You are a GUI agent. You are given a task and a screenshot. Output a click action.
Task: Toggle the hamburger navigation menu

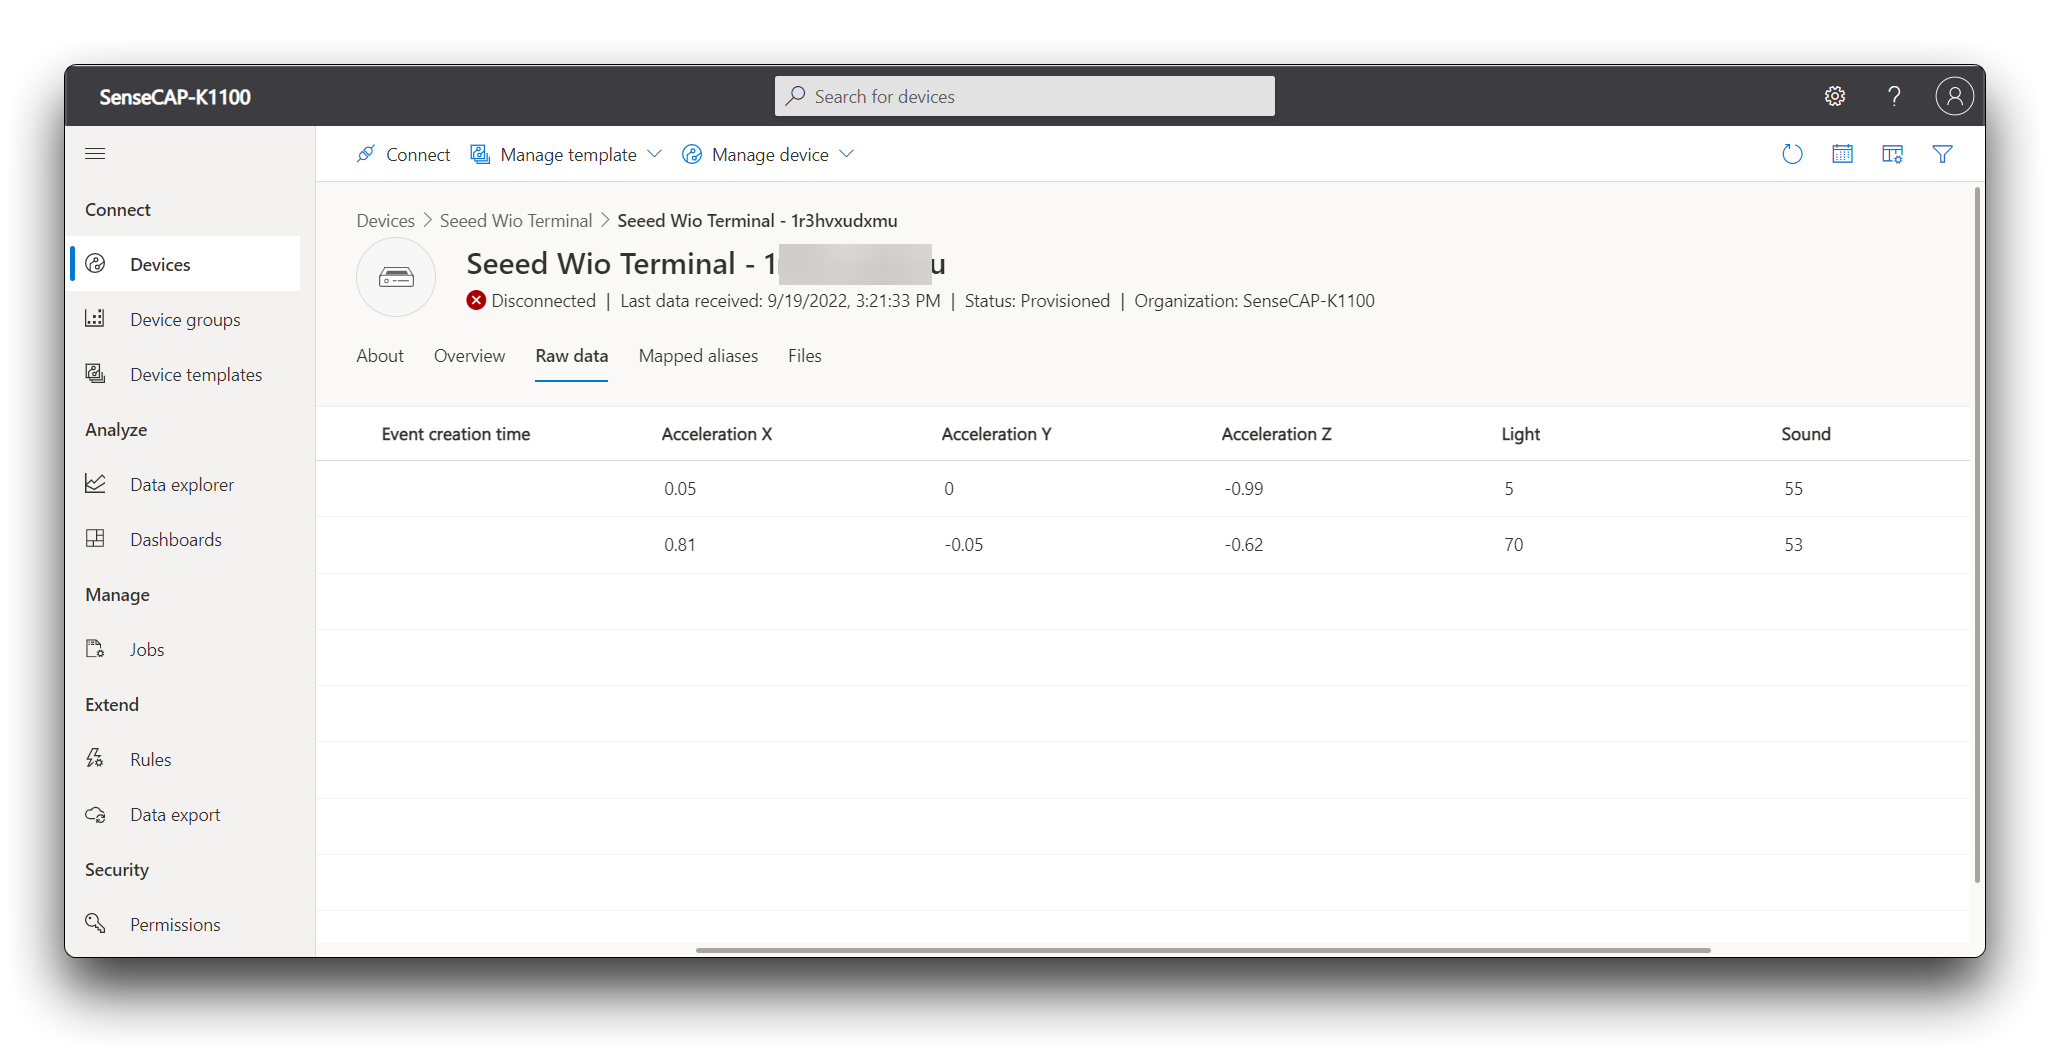point(95,154)
